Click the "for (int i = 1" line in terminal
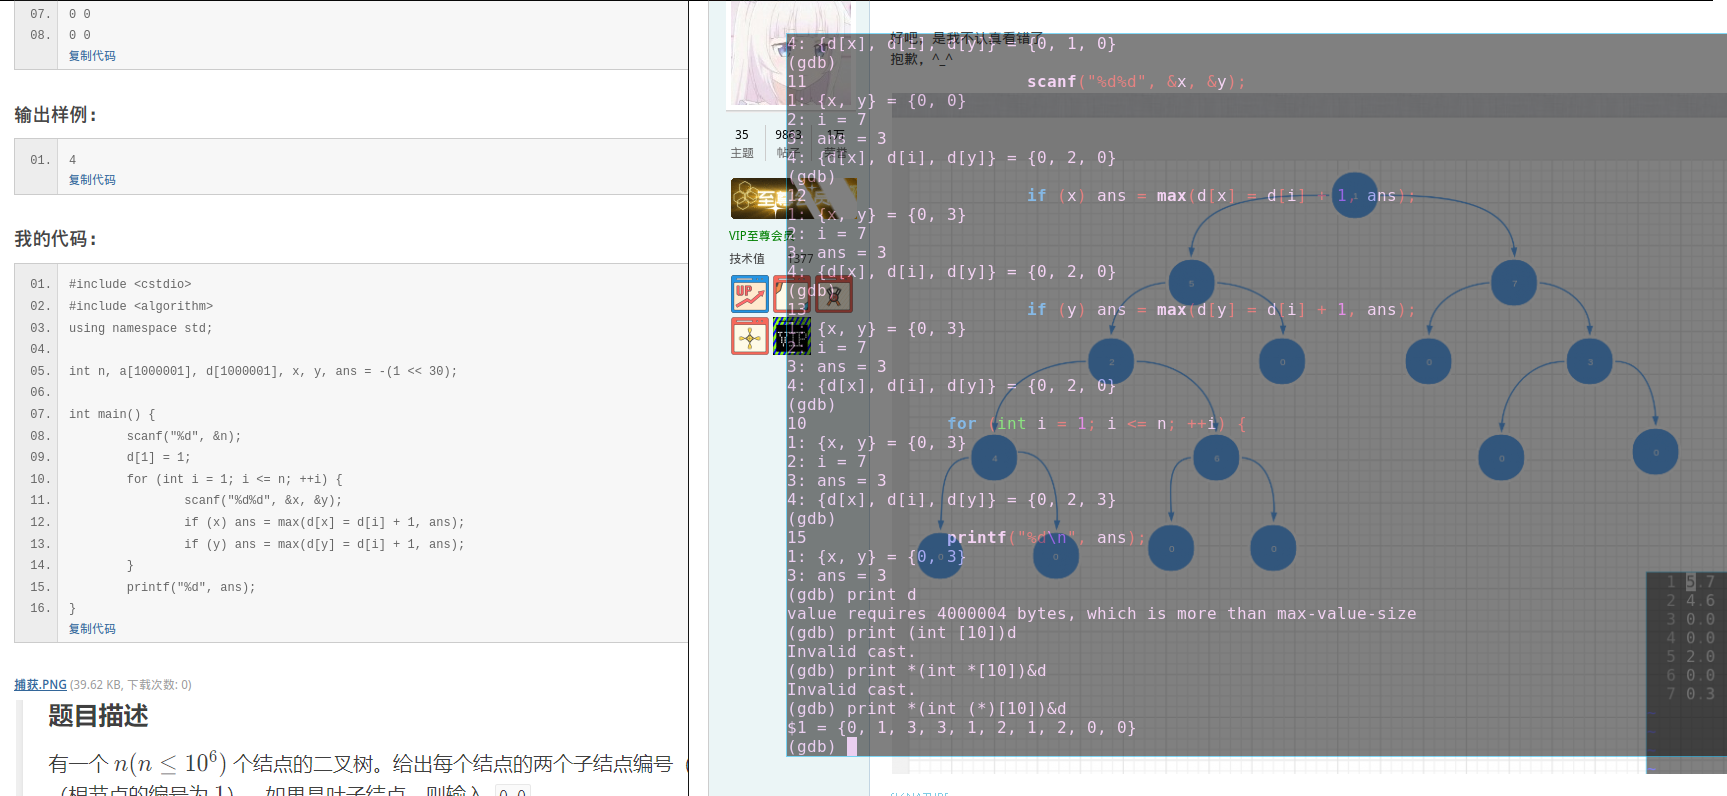This screenshot has height=796, width=1727. 1097,424
